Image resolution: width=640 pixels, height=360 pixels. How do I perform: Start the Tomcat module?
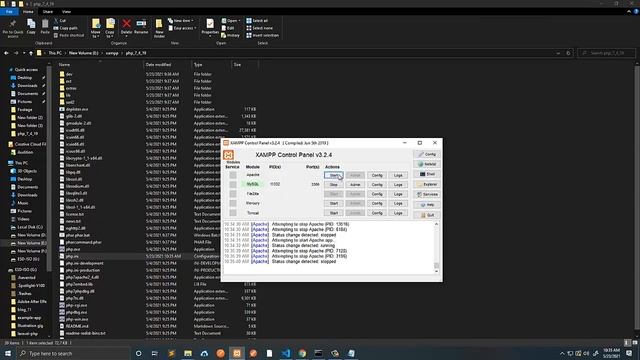(x=333, y=213)
